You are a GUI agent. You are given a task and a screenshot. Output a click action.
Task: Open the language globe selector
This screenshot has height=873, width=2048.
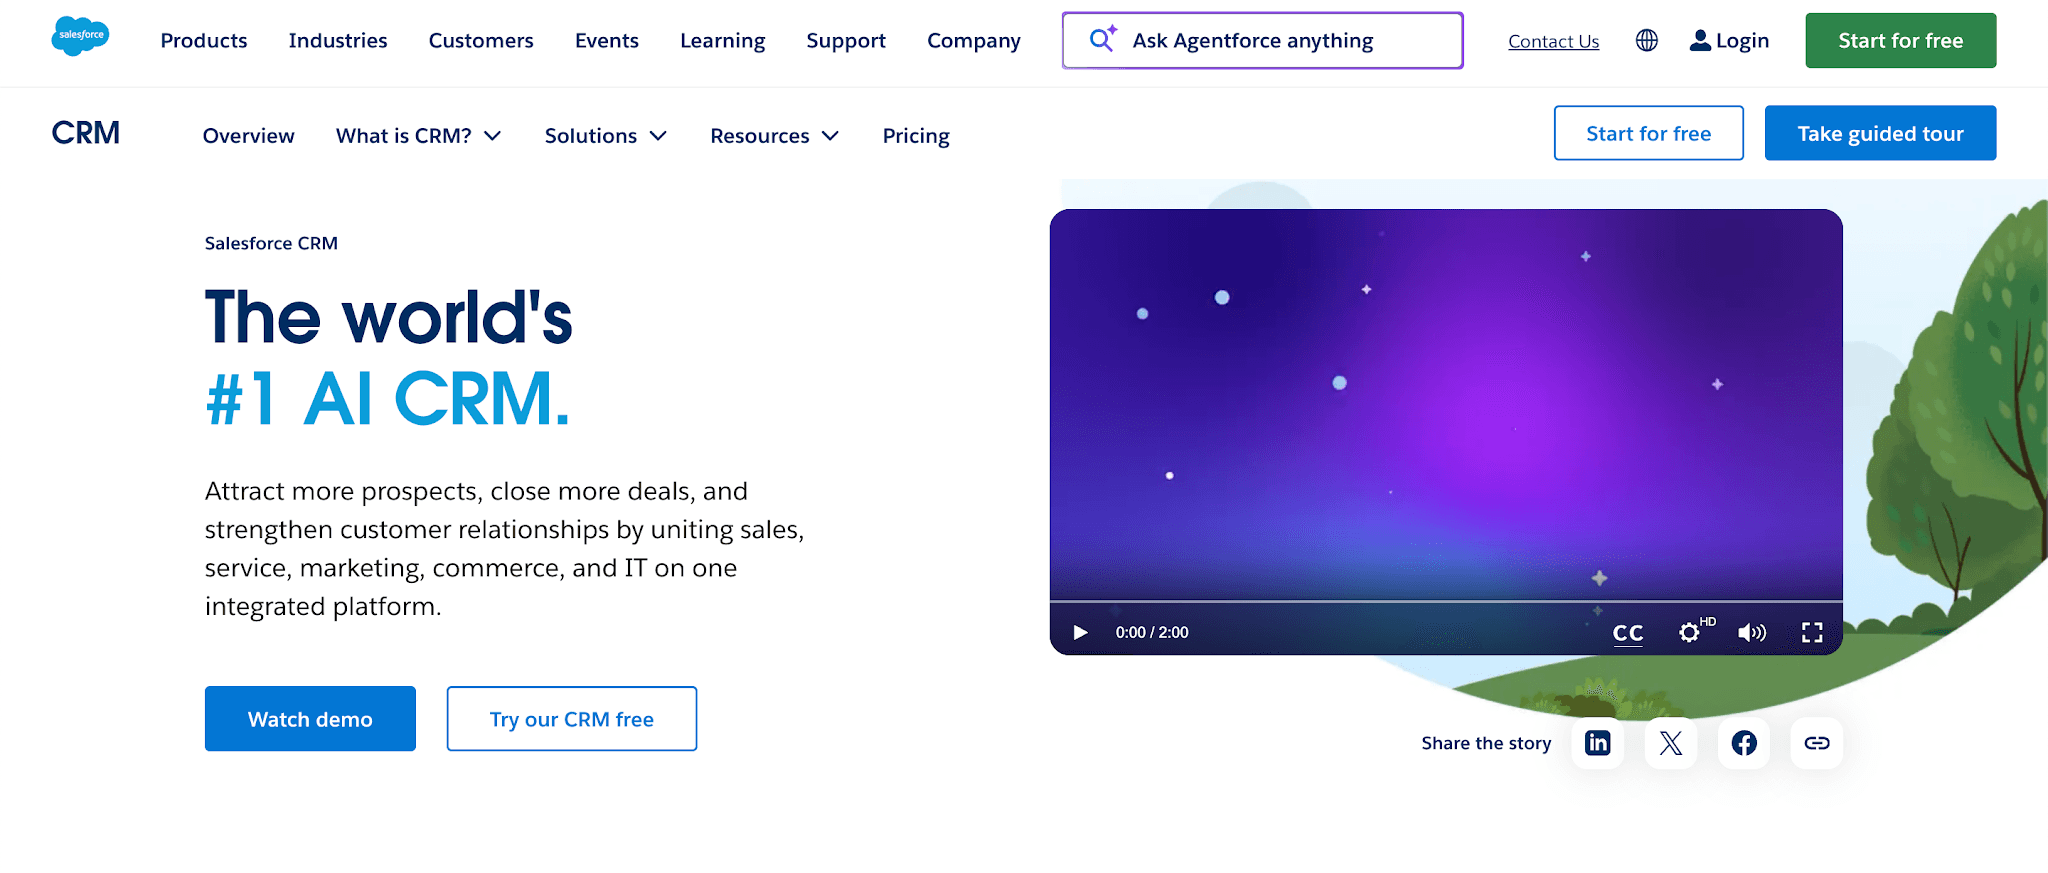coord(1647,41)
